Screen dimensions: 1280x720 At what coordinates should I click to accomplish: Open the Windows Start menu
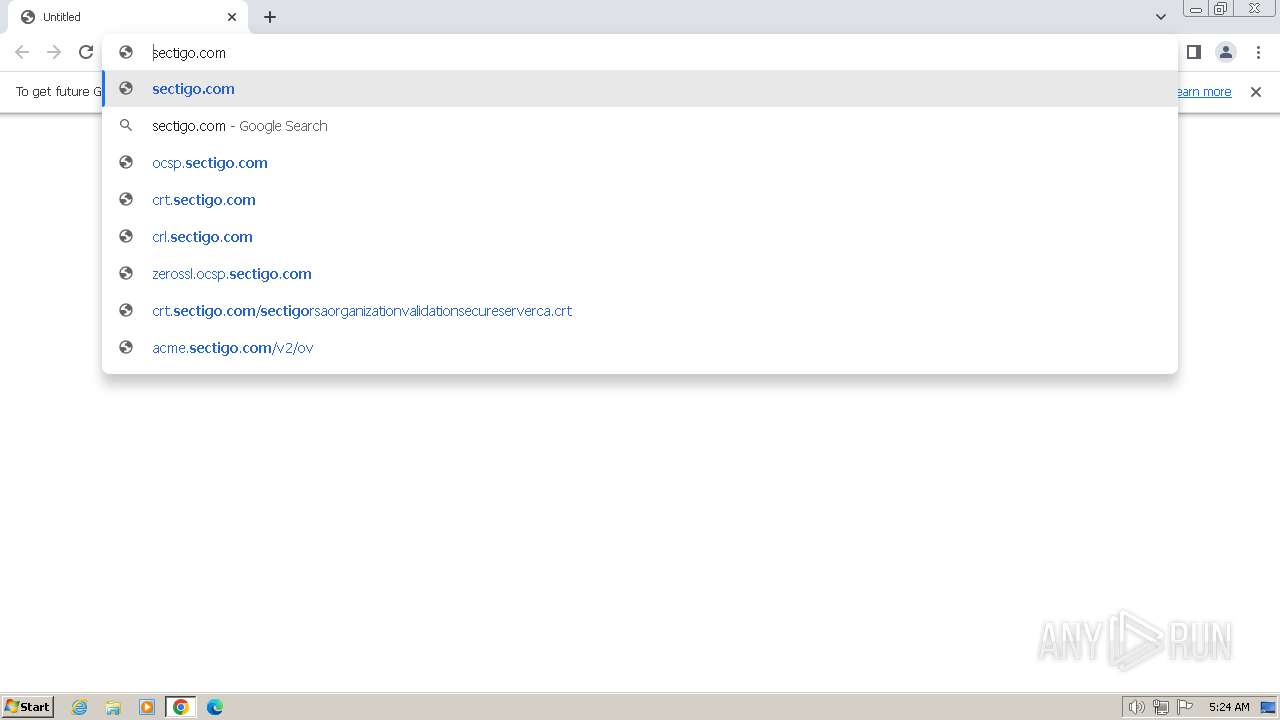[x=28, y=707]
